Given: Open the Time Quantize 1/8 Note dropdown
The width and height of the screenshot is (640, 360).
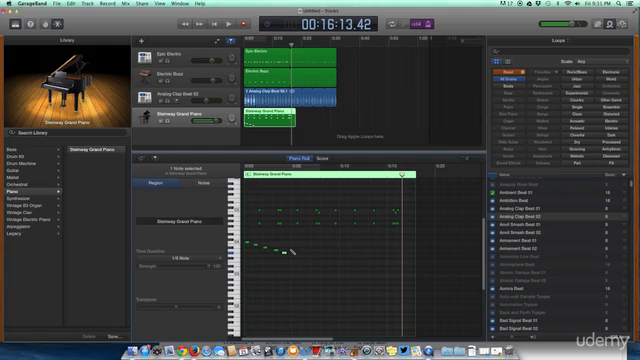Looking at the screenshot, I should [x=180, y=258].
